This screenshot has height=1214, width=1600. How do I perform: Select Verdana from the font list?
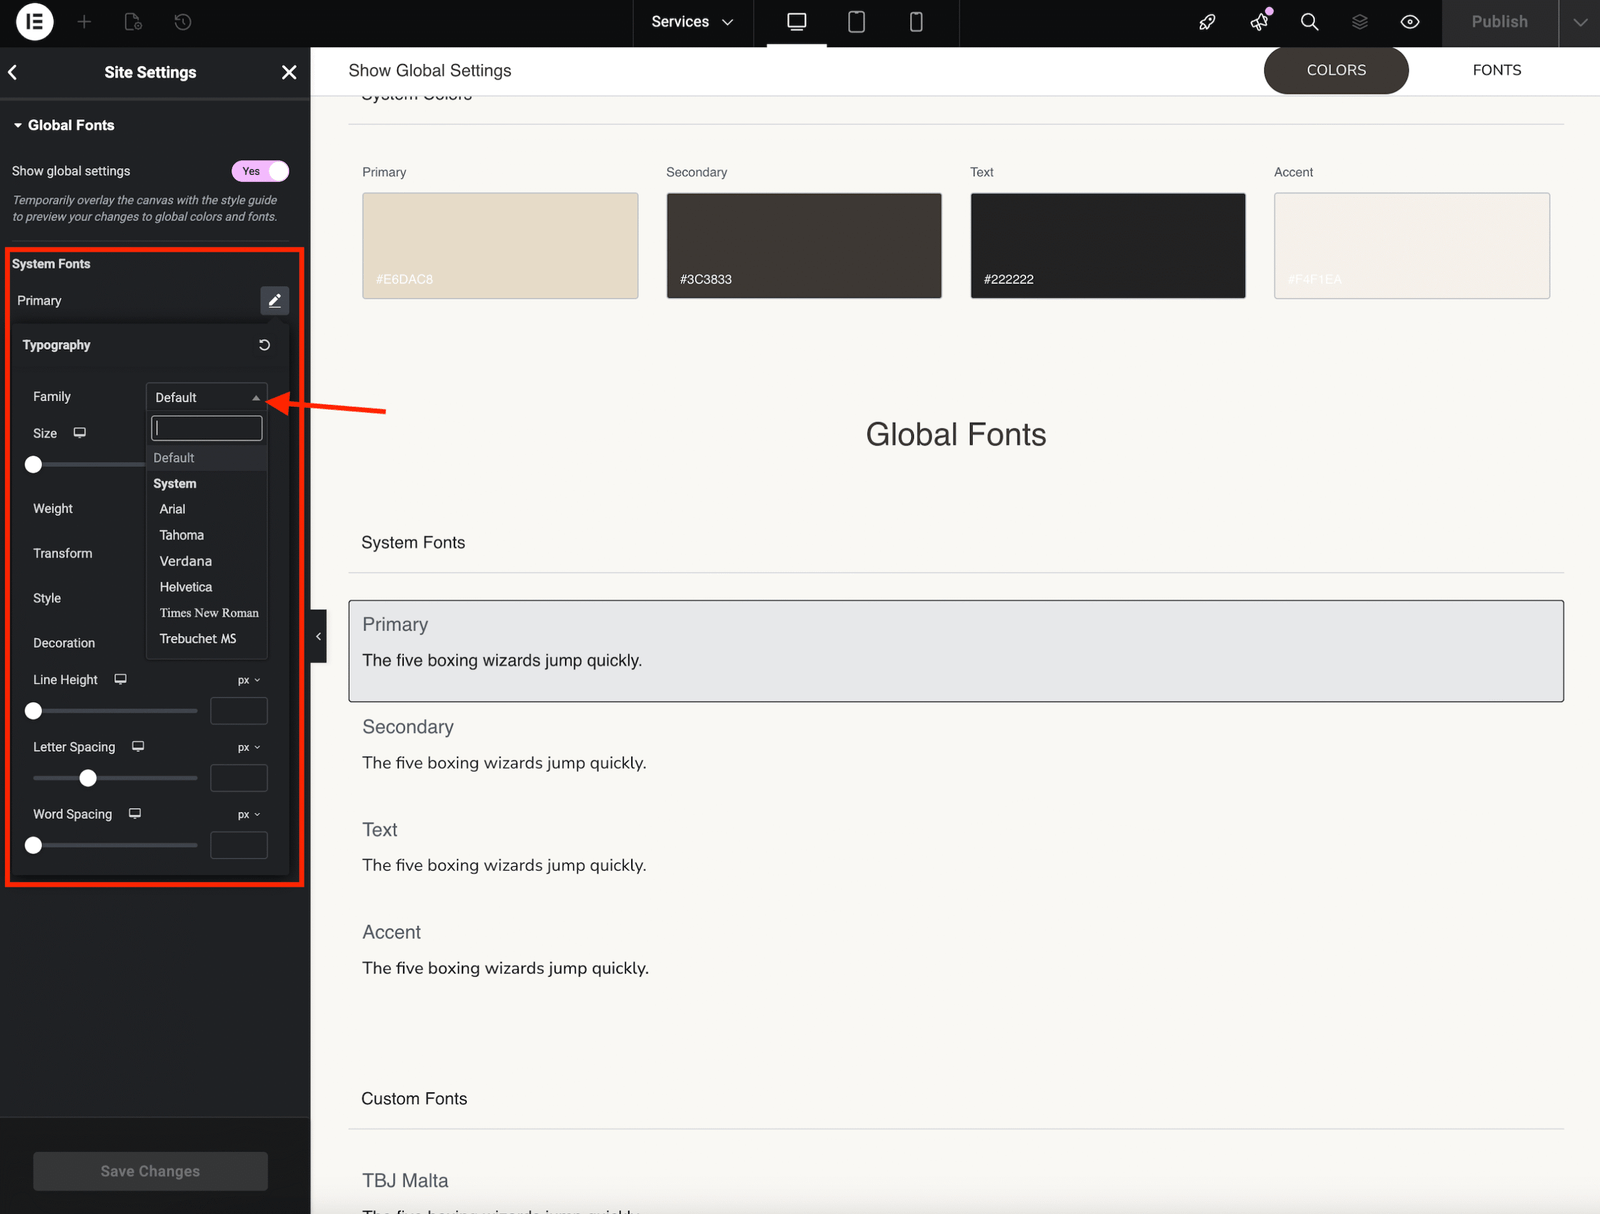coord(186,561)
